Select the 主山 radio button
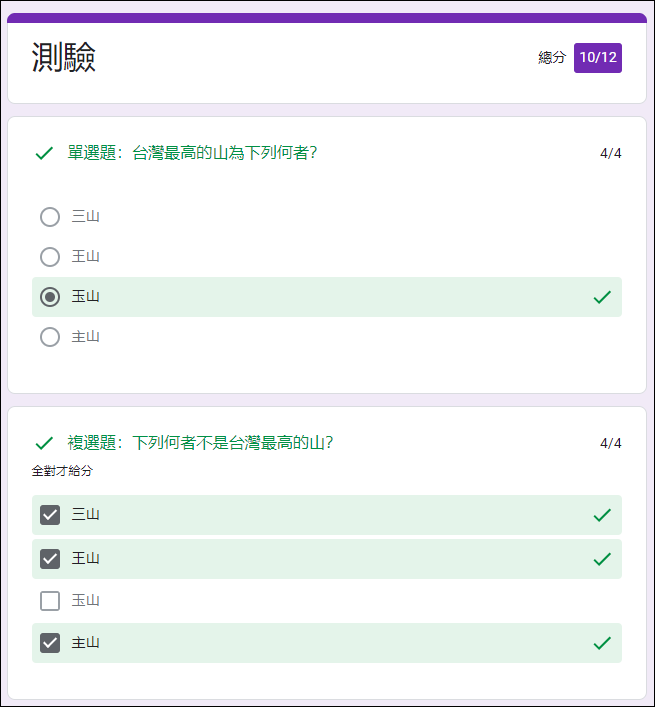 (50, 337)
